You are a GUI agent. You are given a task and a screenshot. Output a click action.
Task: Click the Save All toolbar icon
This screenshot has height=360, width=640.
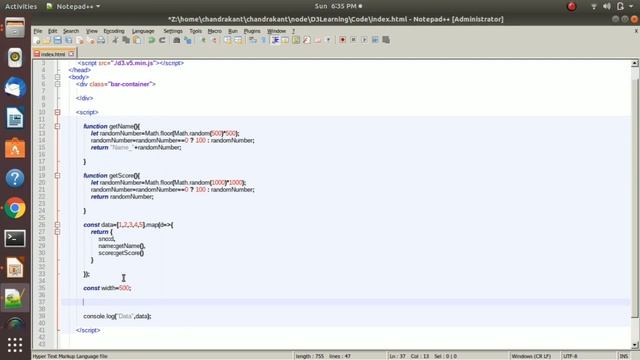68,40
